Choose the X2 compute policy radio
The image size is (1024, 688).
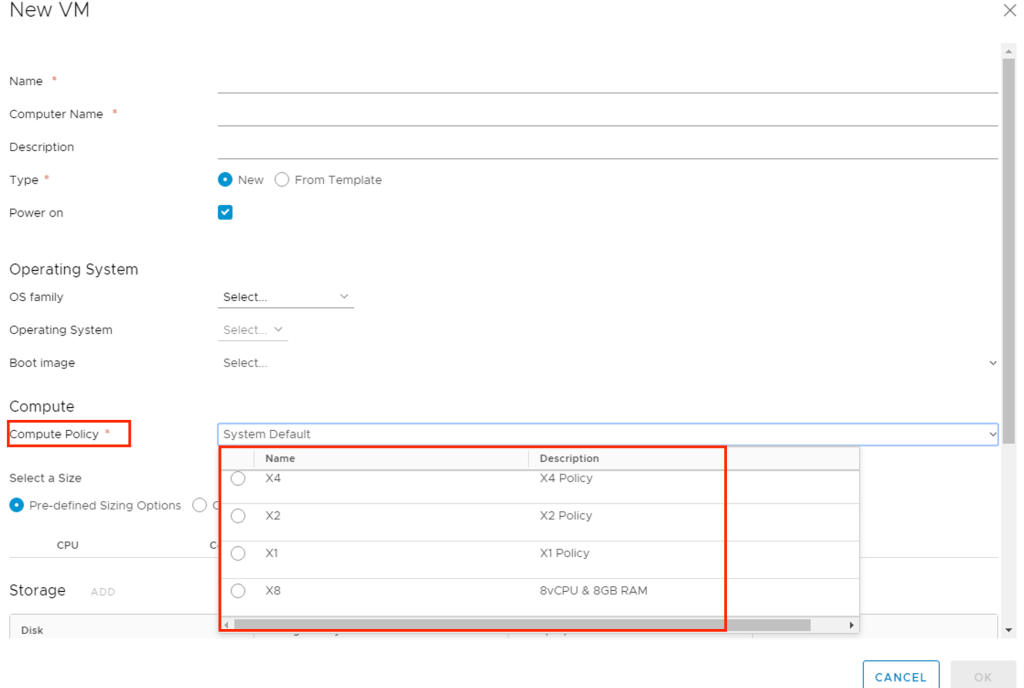[x=238, y=516]
